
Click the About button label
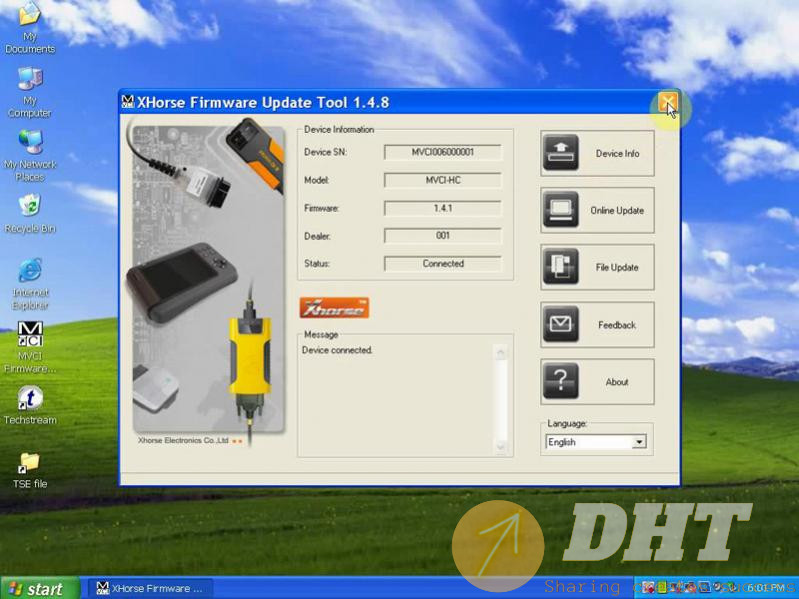(617, 382)
